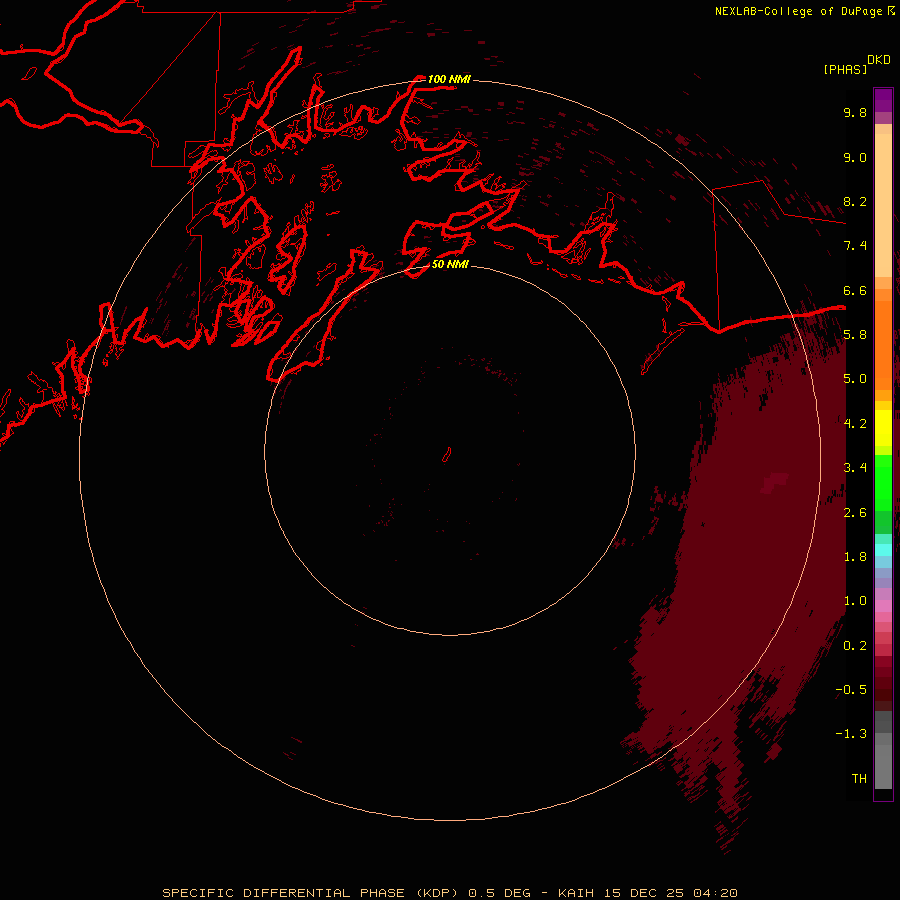The width and height of the screenshot is (900, 900).
Task: Click the 50 NMI range ring label
Action: (450, 264)
